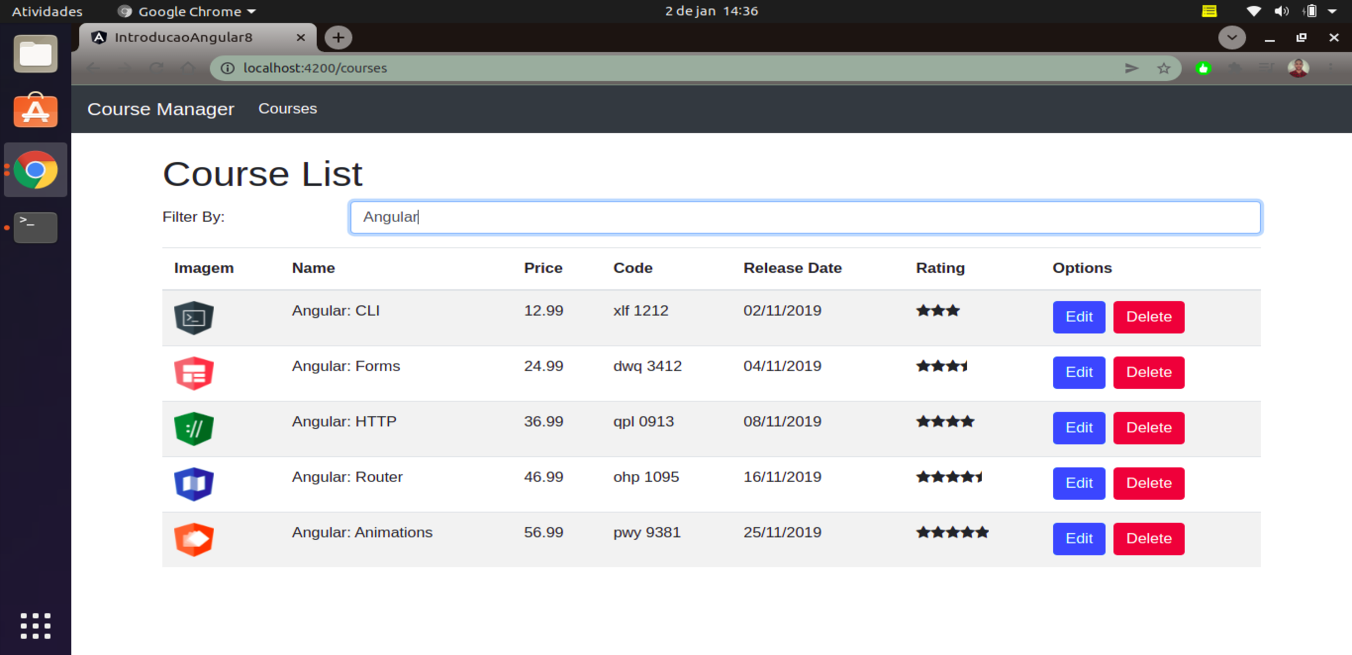Click the Angular Router course blue icon
1352x655 pixels.
tap(194, 484)
